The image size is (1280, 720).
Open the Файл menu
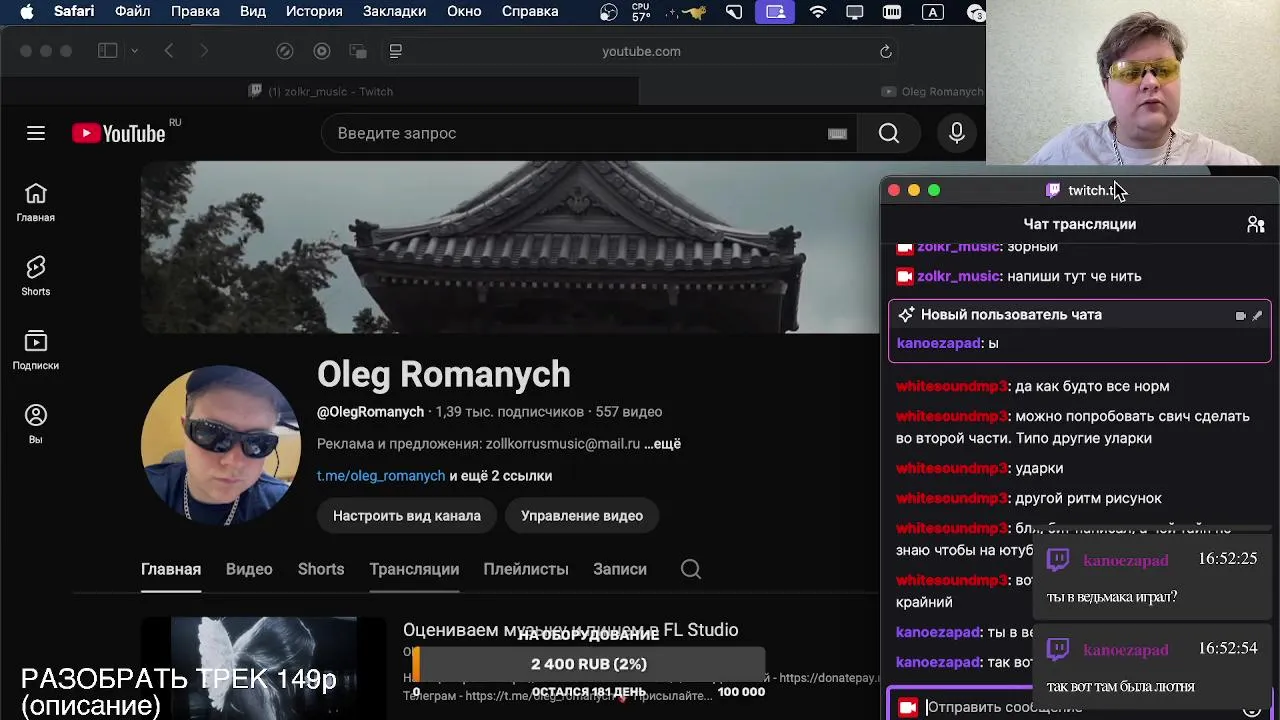click(x=132, y=11)
